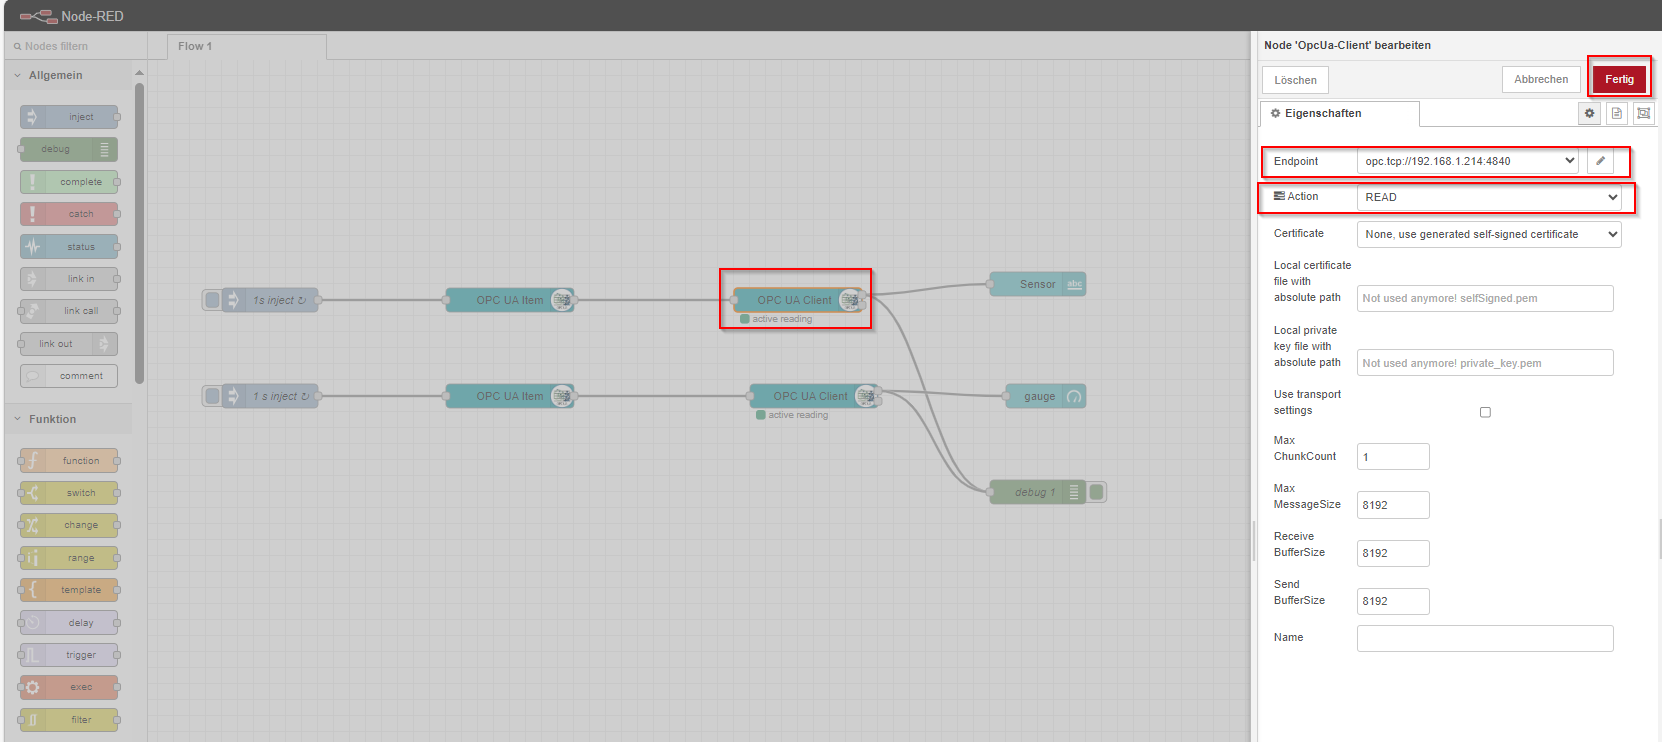Expand the Certificate dropdown

(1489, 235)
